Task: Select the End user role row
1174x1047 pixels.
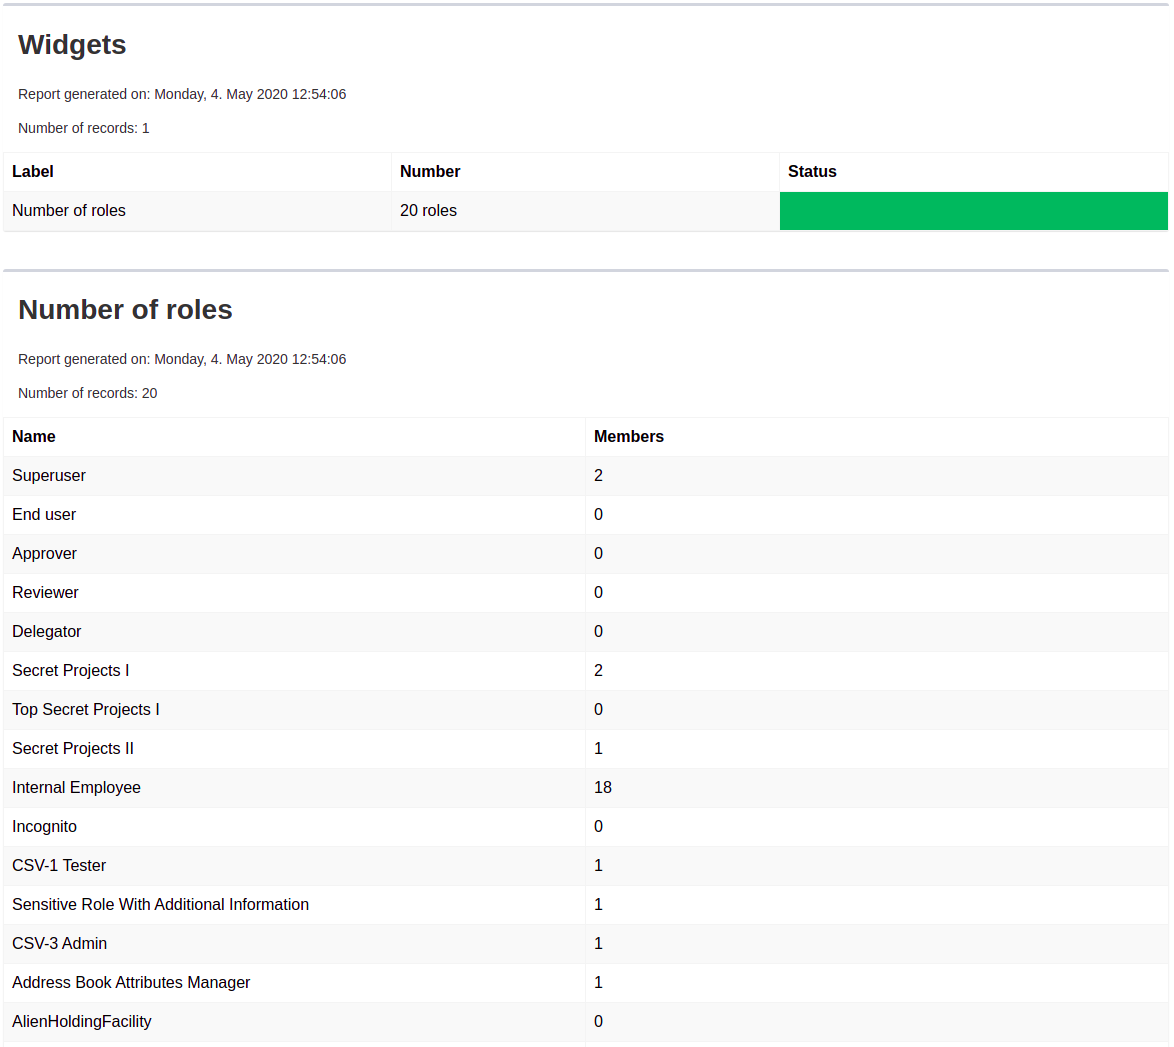Action: (44, 515)
